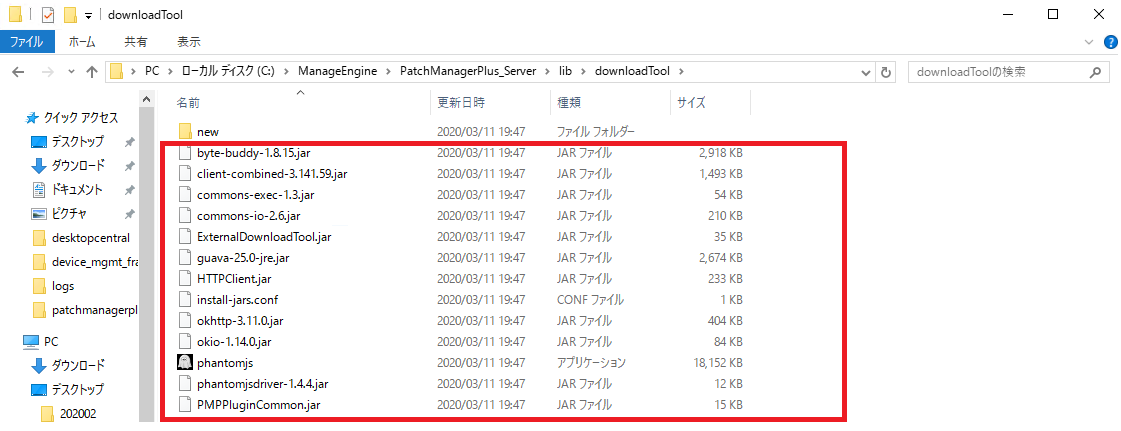Select the new folder icon
This screenshot has width=1121, height=431.
[x=185, y=132]
